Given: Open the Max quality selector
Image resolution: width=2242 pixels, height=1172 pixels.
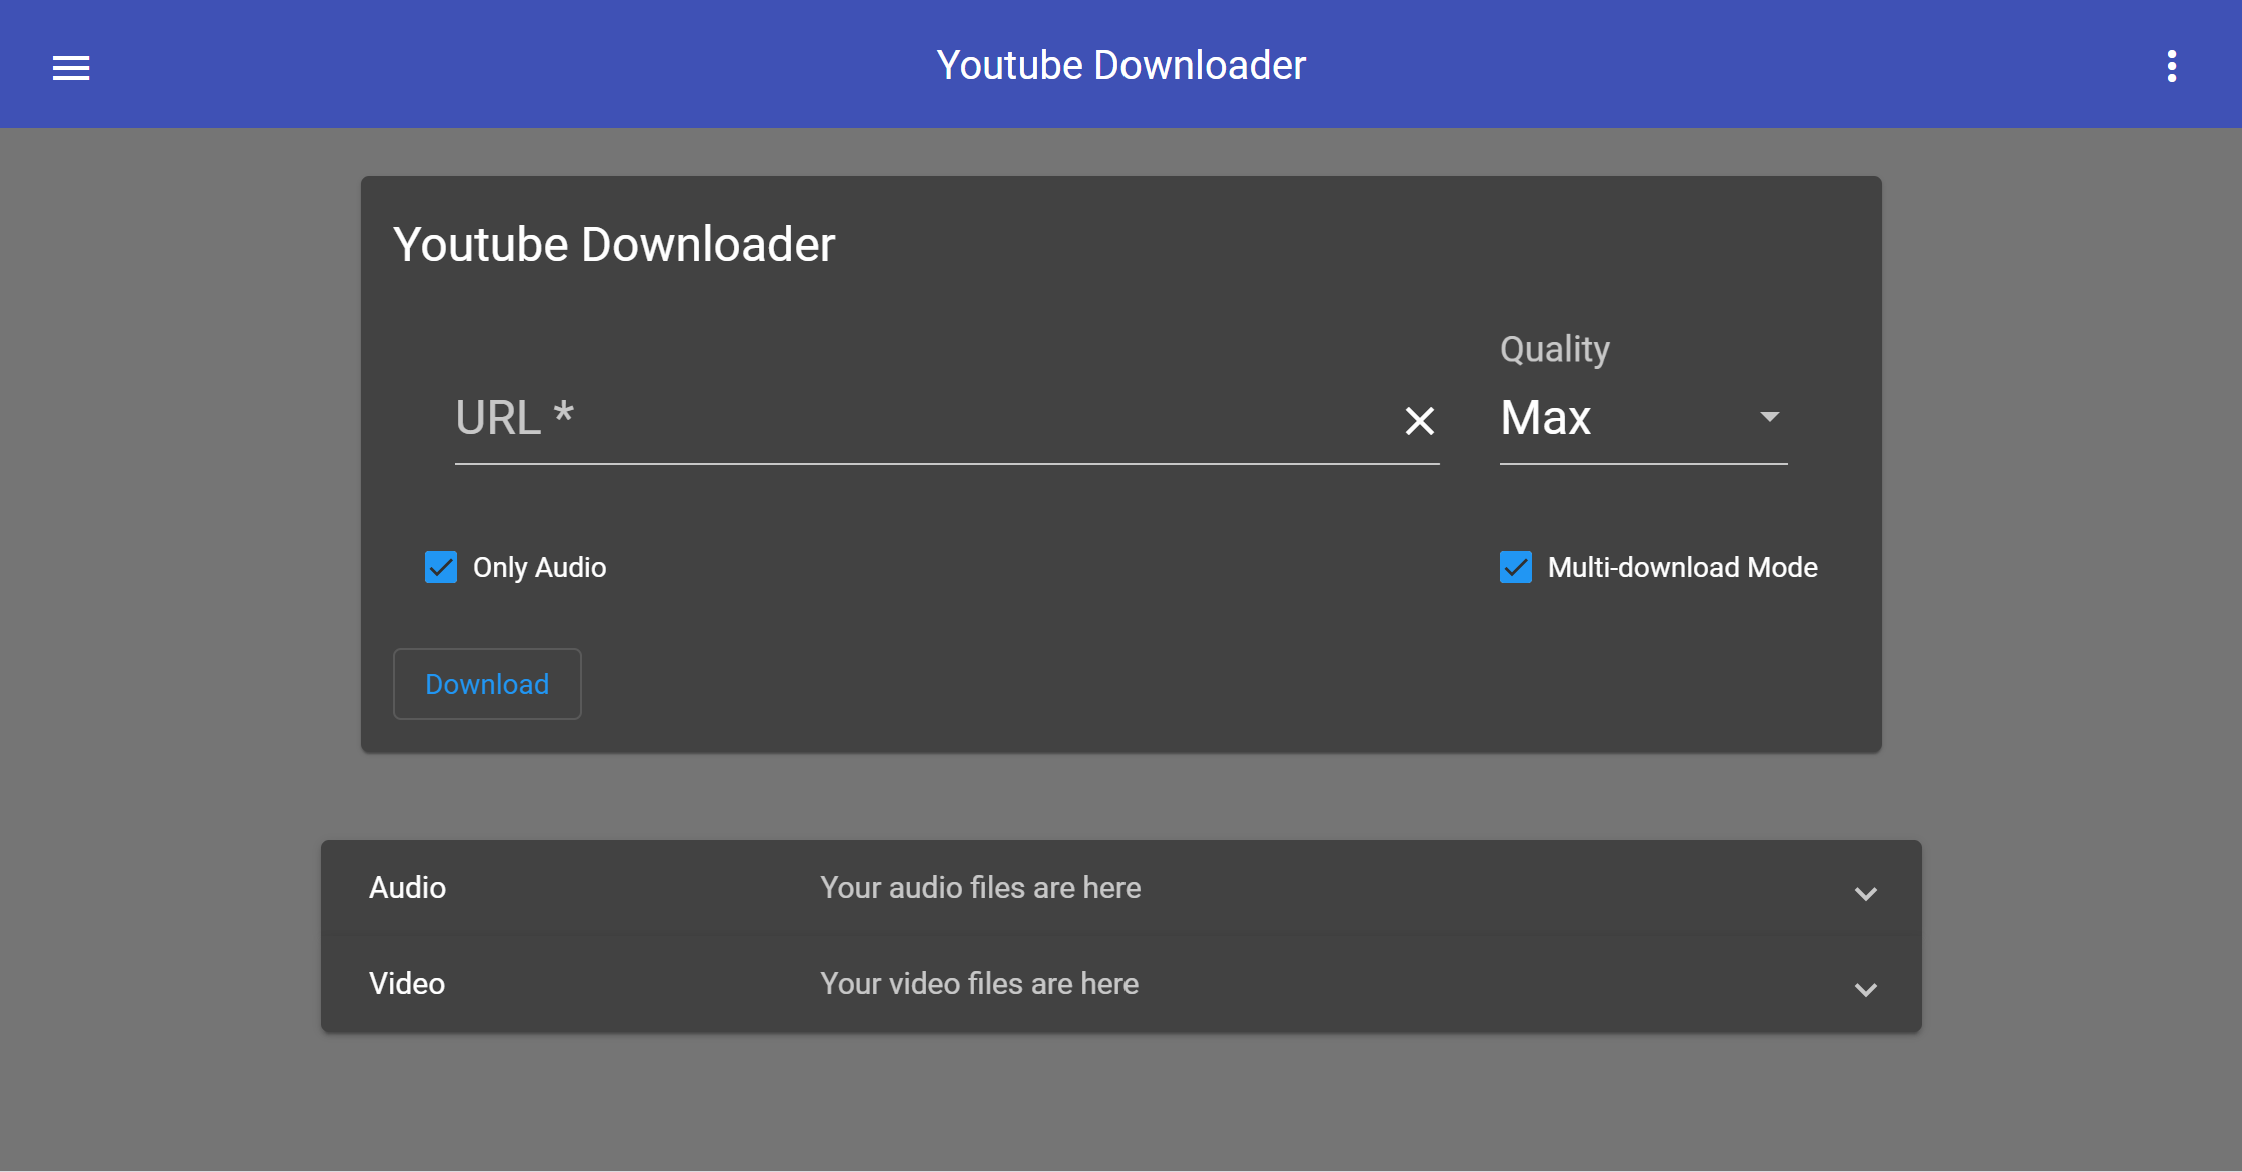Looking at the screenshot, I should tap(1600, 418).
